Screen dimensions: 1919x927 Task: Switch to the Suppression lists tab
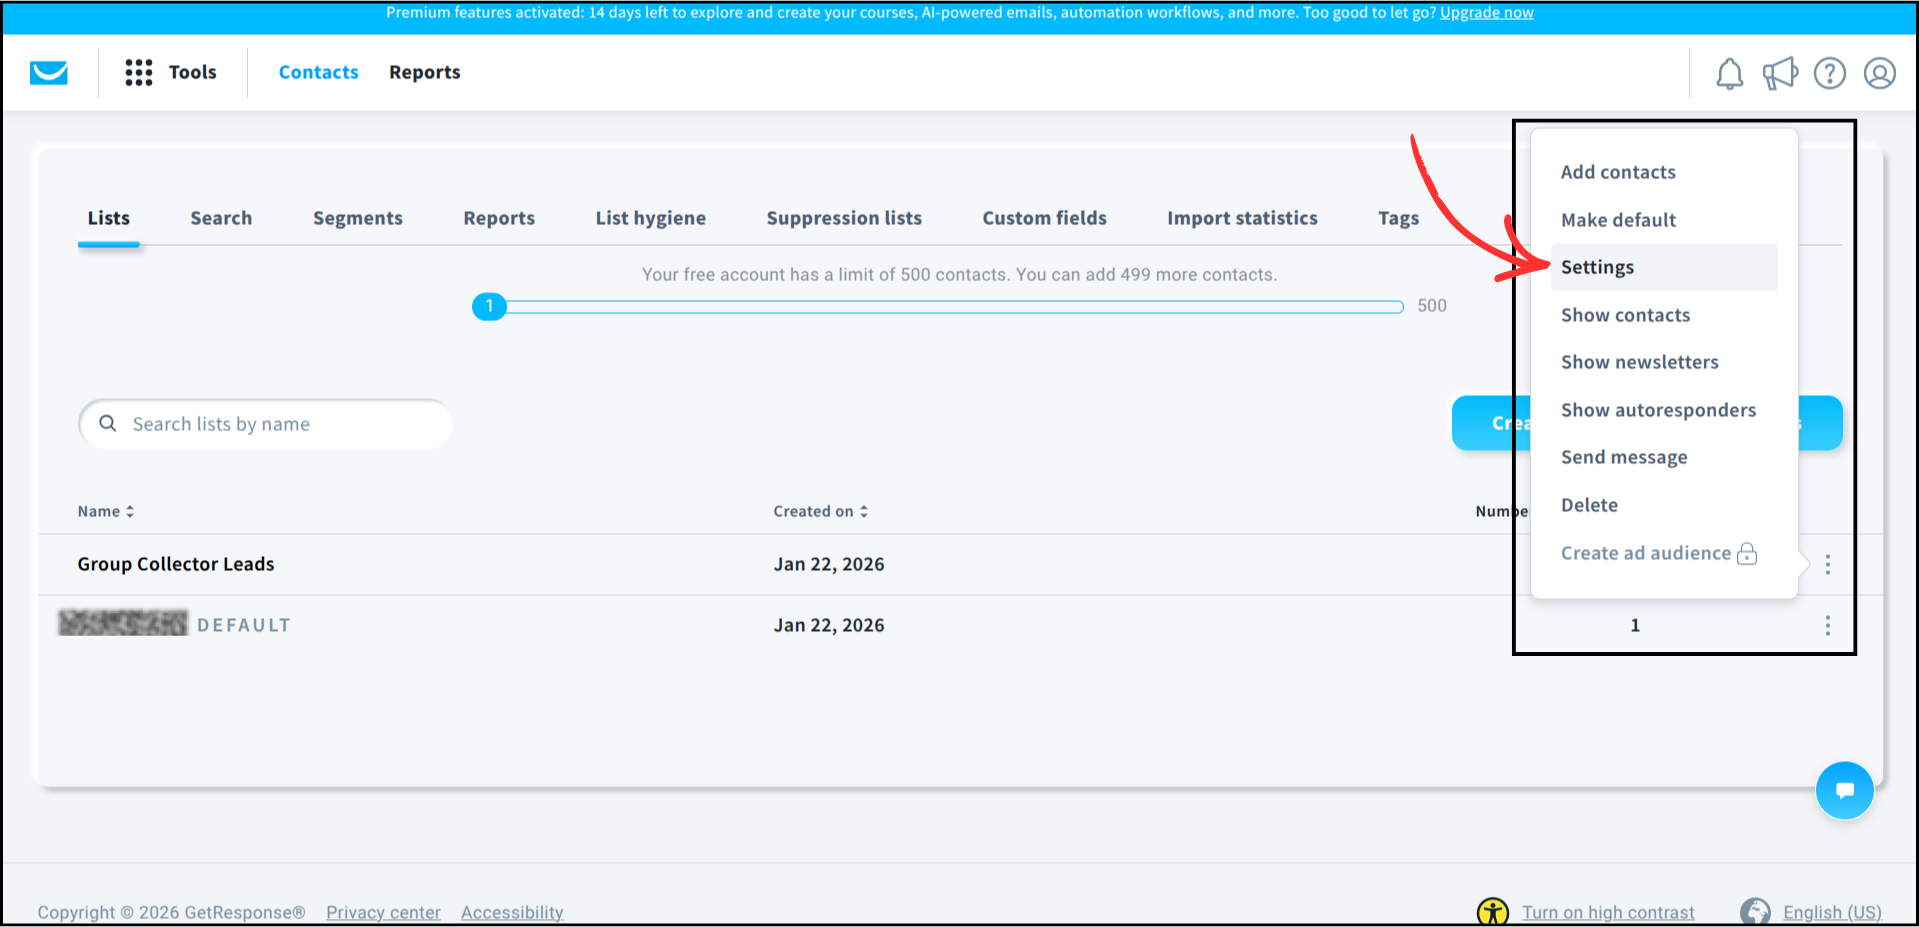coord(844,217)
